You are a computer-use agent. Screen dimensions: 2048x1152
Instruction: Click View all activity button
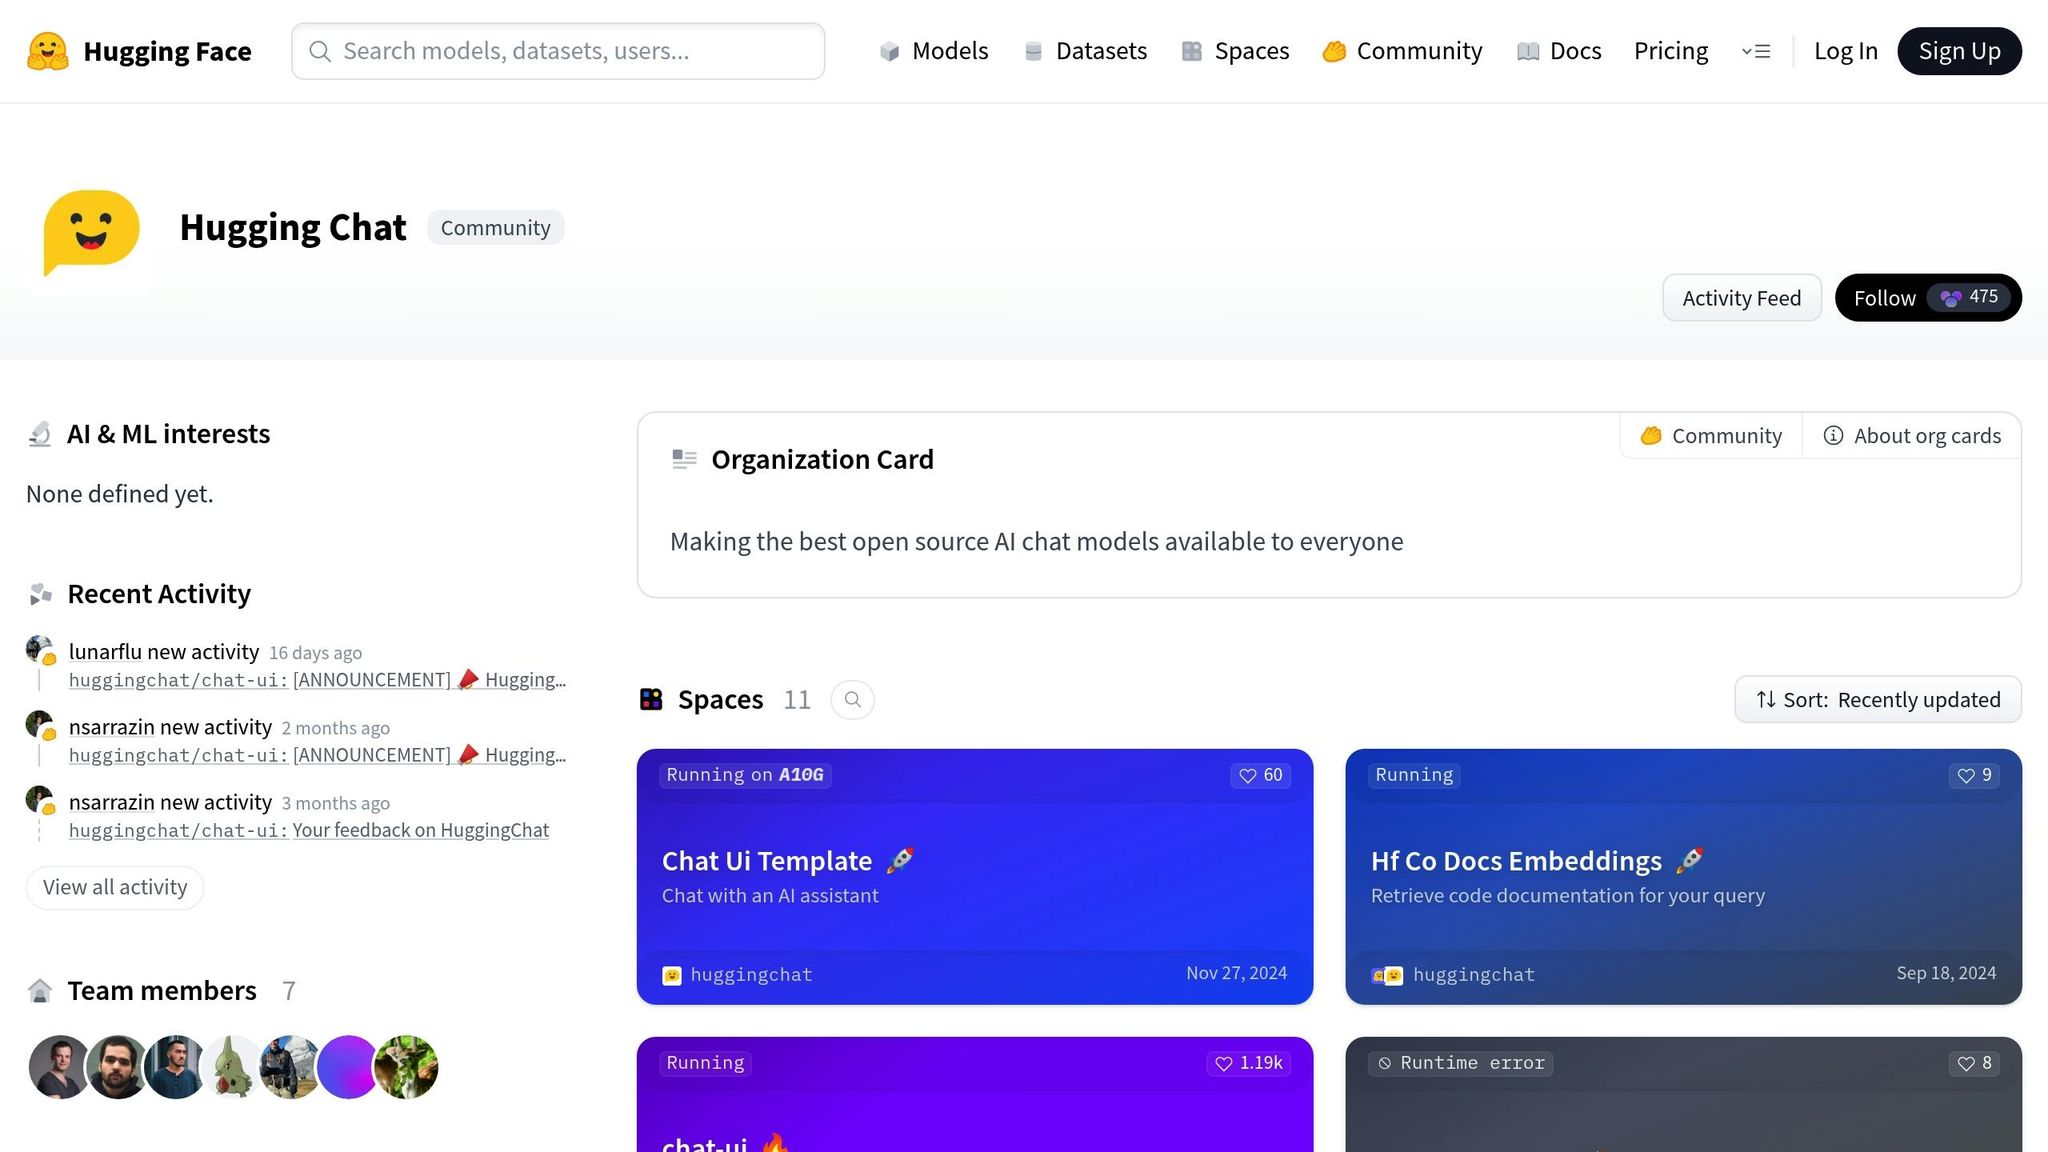(115, 887)
